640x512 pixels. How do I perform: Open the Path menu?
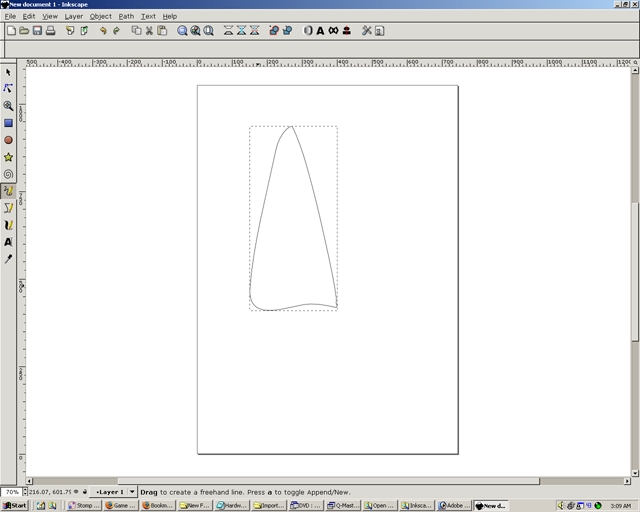(126, 16)
